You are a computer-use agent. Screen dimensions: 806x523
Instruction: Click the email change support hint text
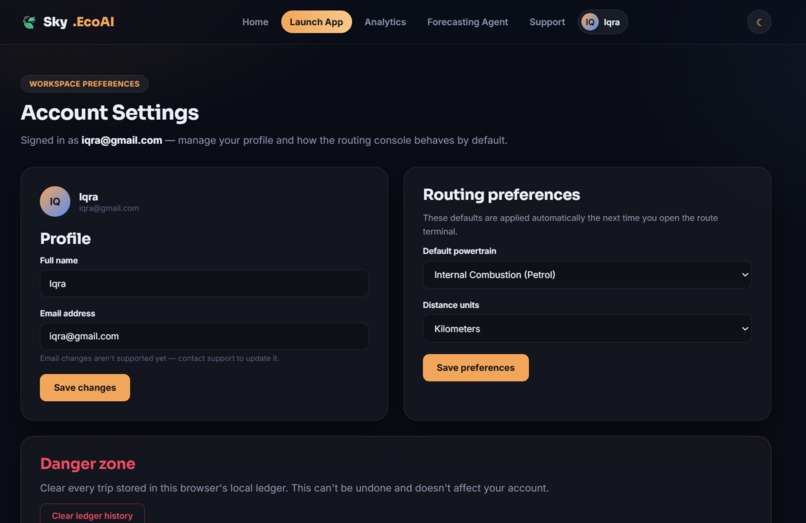pyautogui.click(x=159, y=358)
